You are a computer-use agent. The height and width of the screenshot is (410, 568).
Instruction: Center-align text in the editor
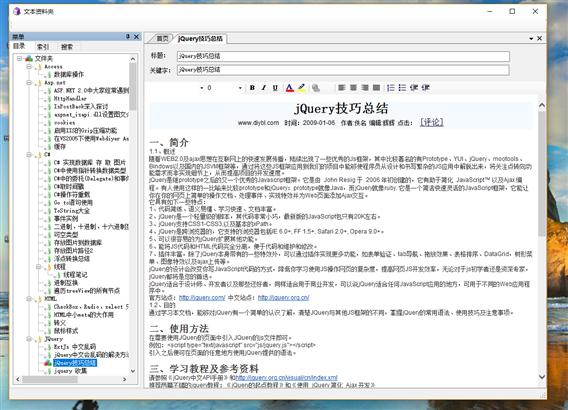coord(353,88)
